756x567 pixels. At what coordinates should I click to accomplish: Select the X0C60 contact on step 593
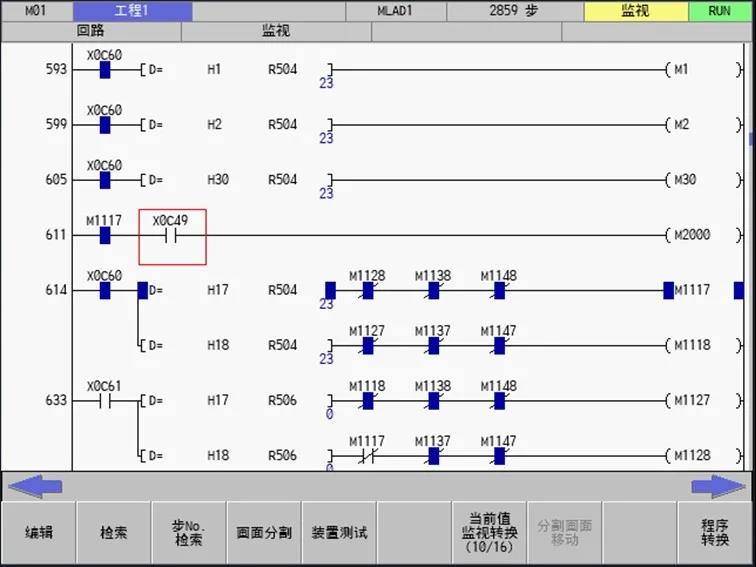(104, 70)
